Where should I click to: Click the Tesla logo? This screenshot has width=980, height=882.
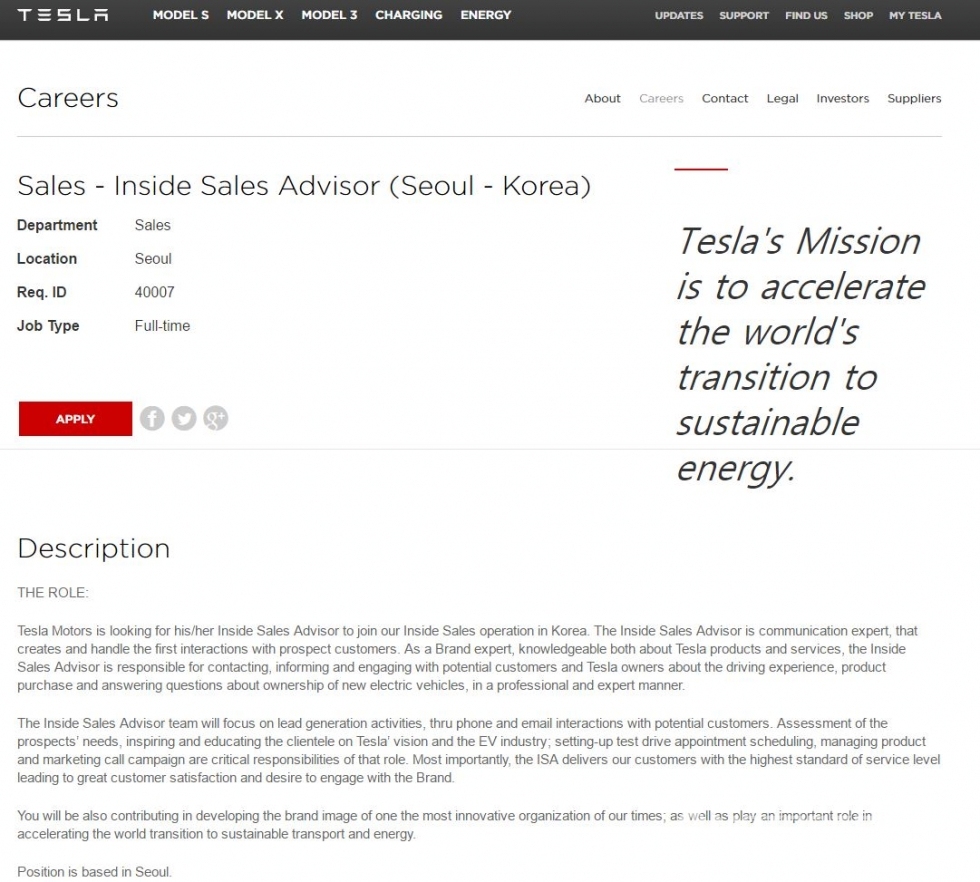[x=63, y=15]
